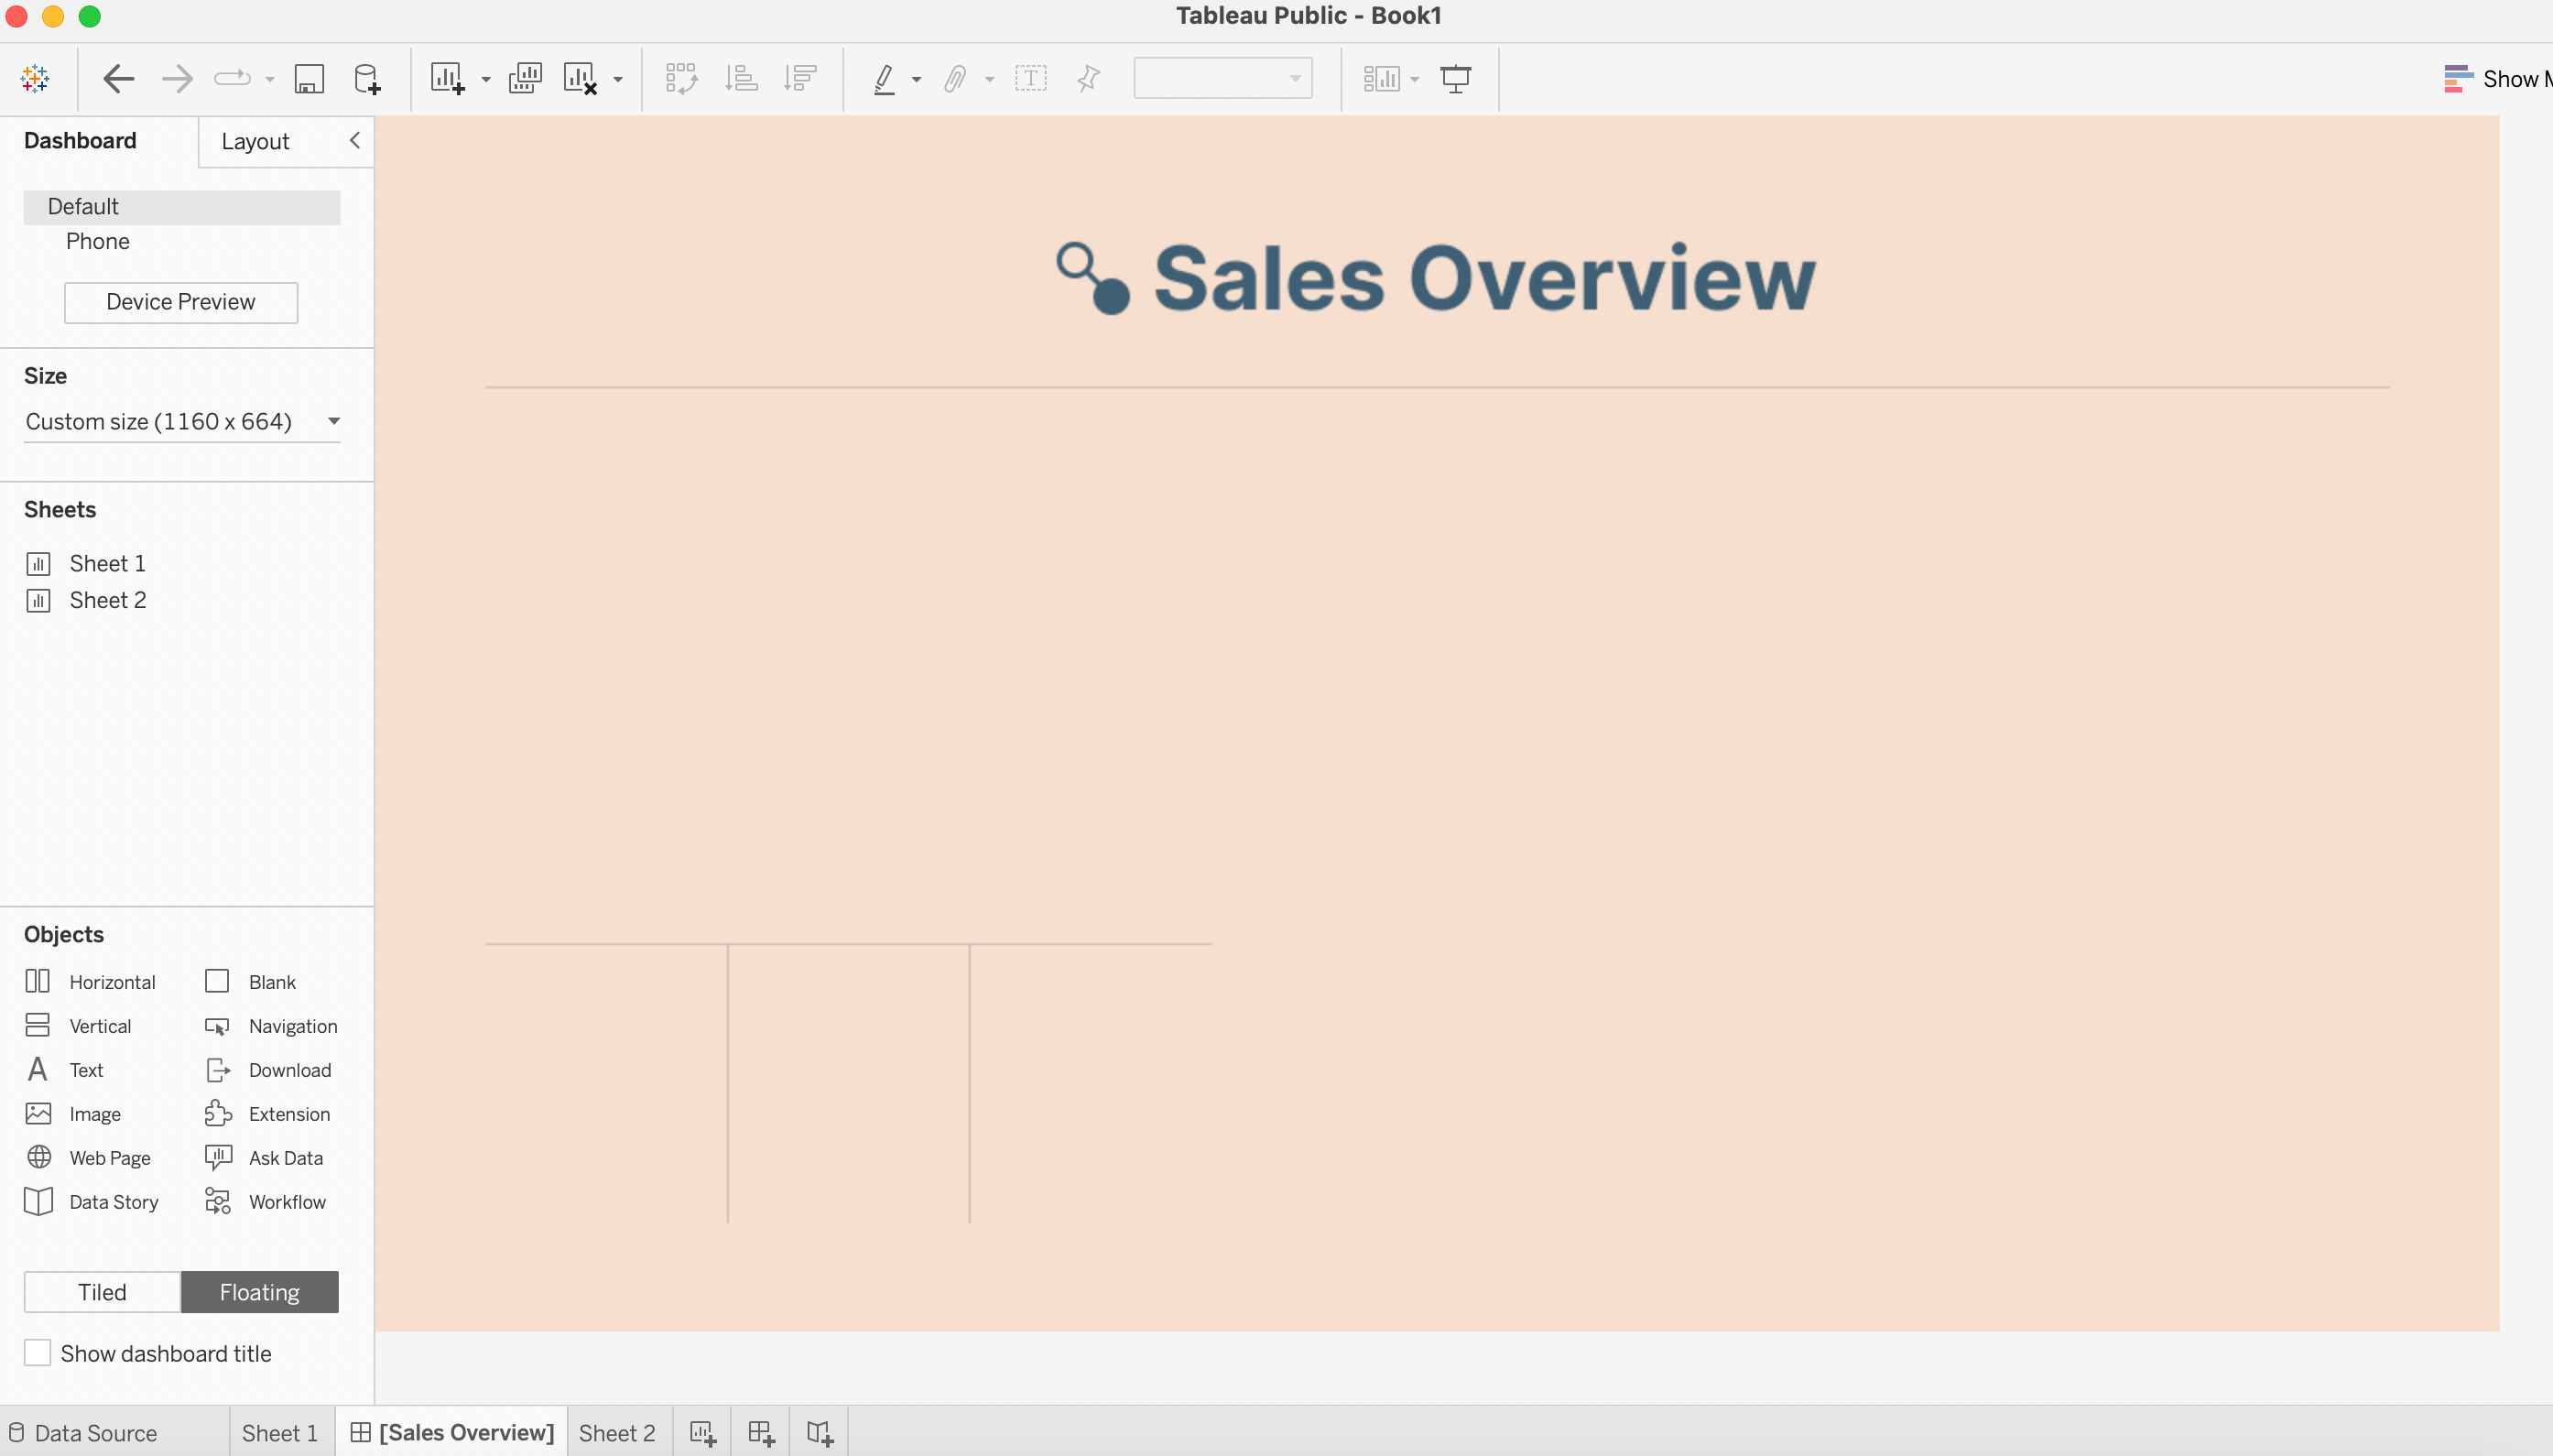Click the Show Me button
Image resolution: width=2553 pixels, height=1456 pixels.
[x=2496, y=78]
